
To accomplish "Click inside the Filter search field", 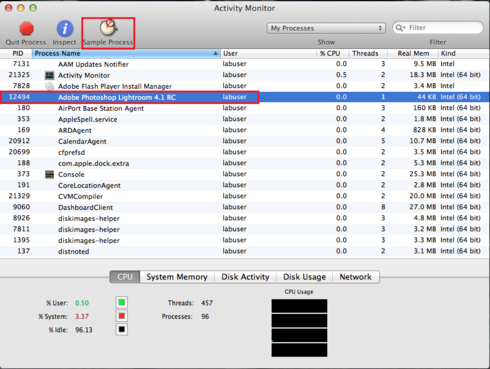I will (x=438, y=28).
